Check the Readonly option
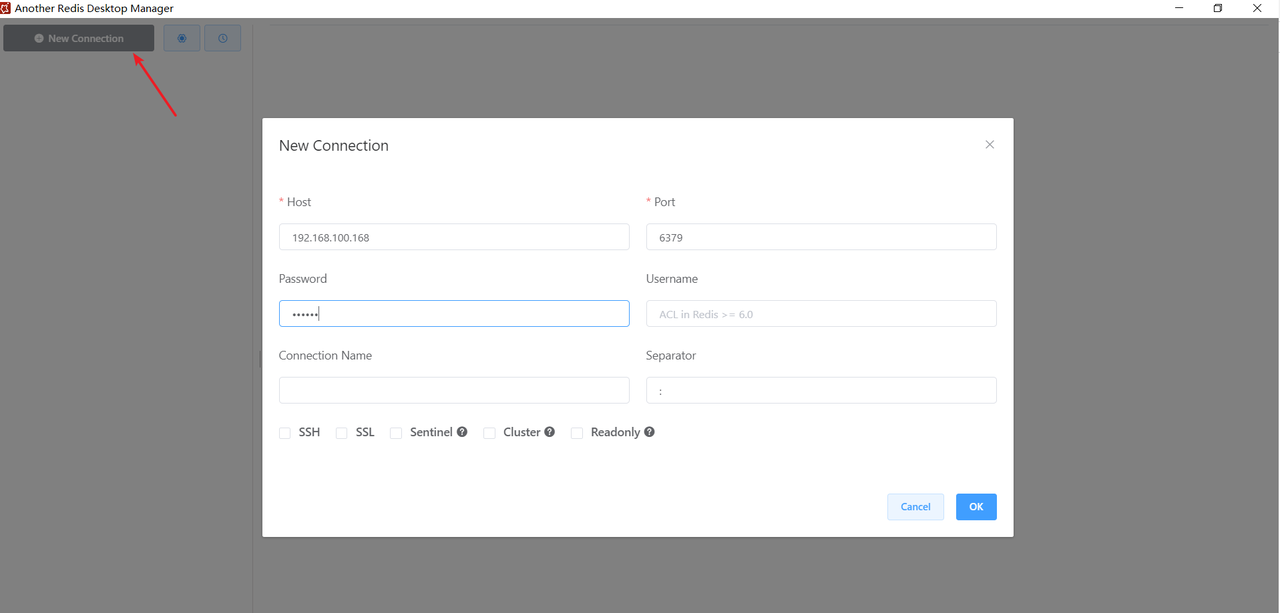 [577, 433]
